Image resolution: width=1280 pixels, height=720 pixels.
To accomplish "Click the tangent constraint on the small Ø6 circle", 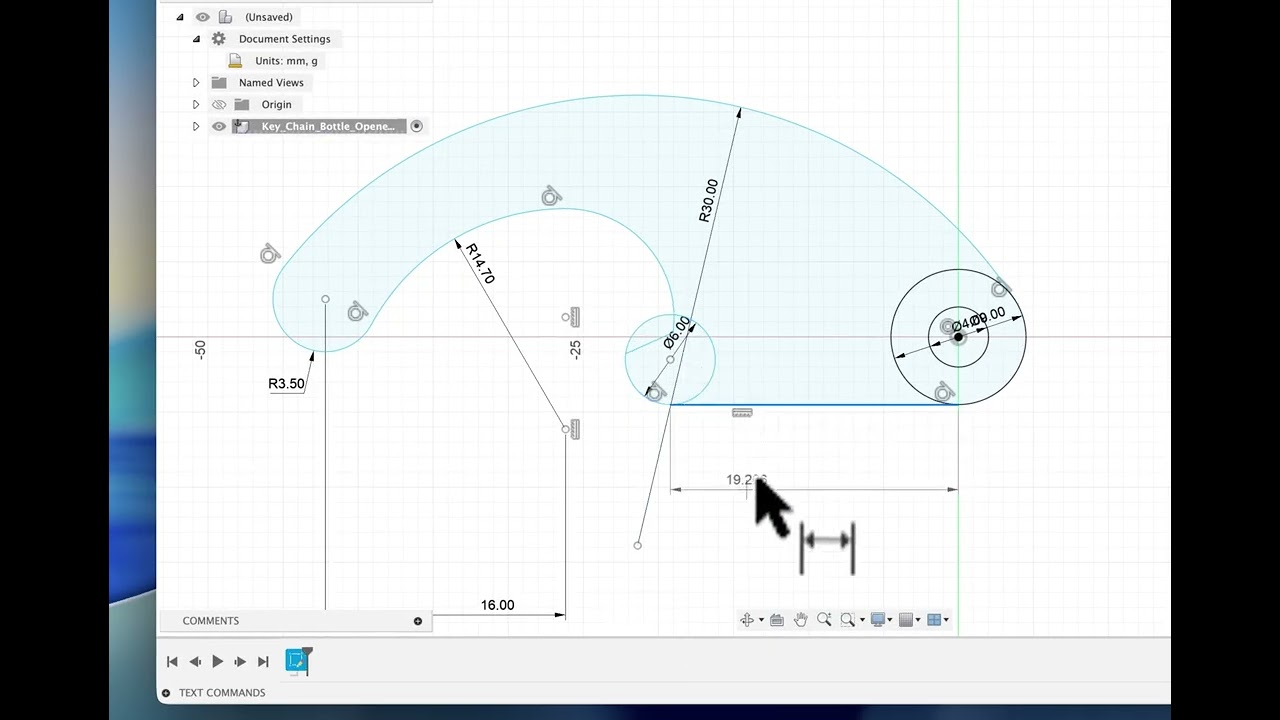I will click(x=655, y=393).
